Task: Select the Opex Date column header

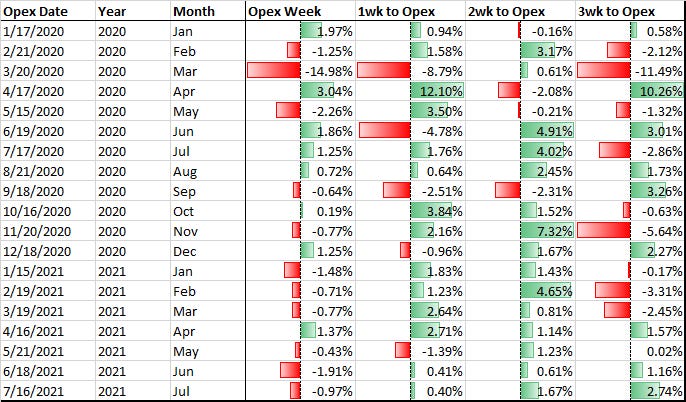Action: pyautogui.click(x=48, y=11)
